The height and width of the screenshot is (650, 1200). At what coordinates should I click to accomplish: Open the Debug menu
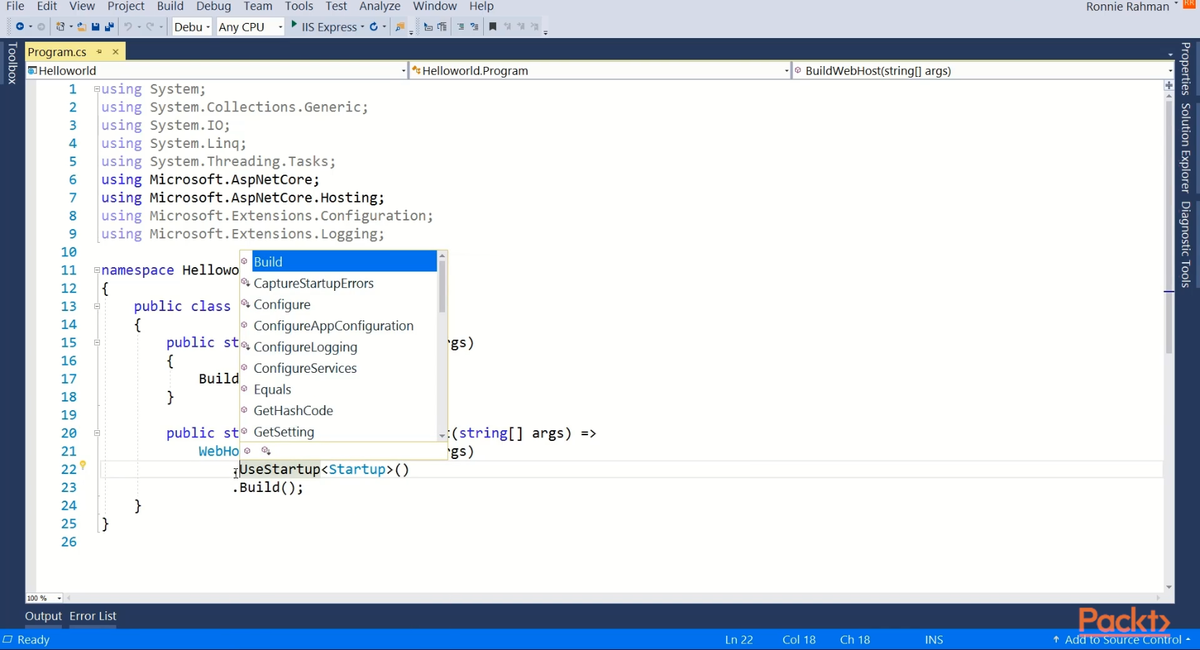pyautogui.click(x=213, y=6)
